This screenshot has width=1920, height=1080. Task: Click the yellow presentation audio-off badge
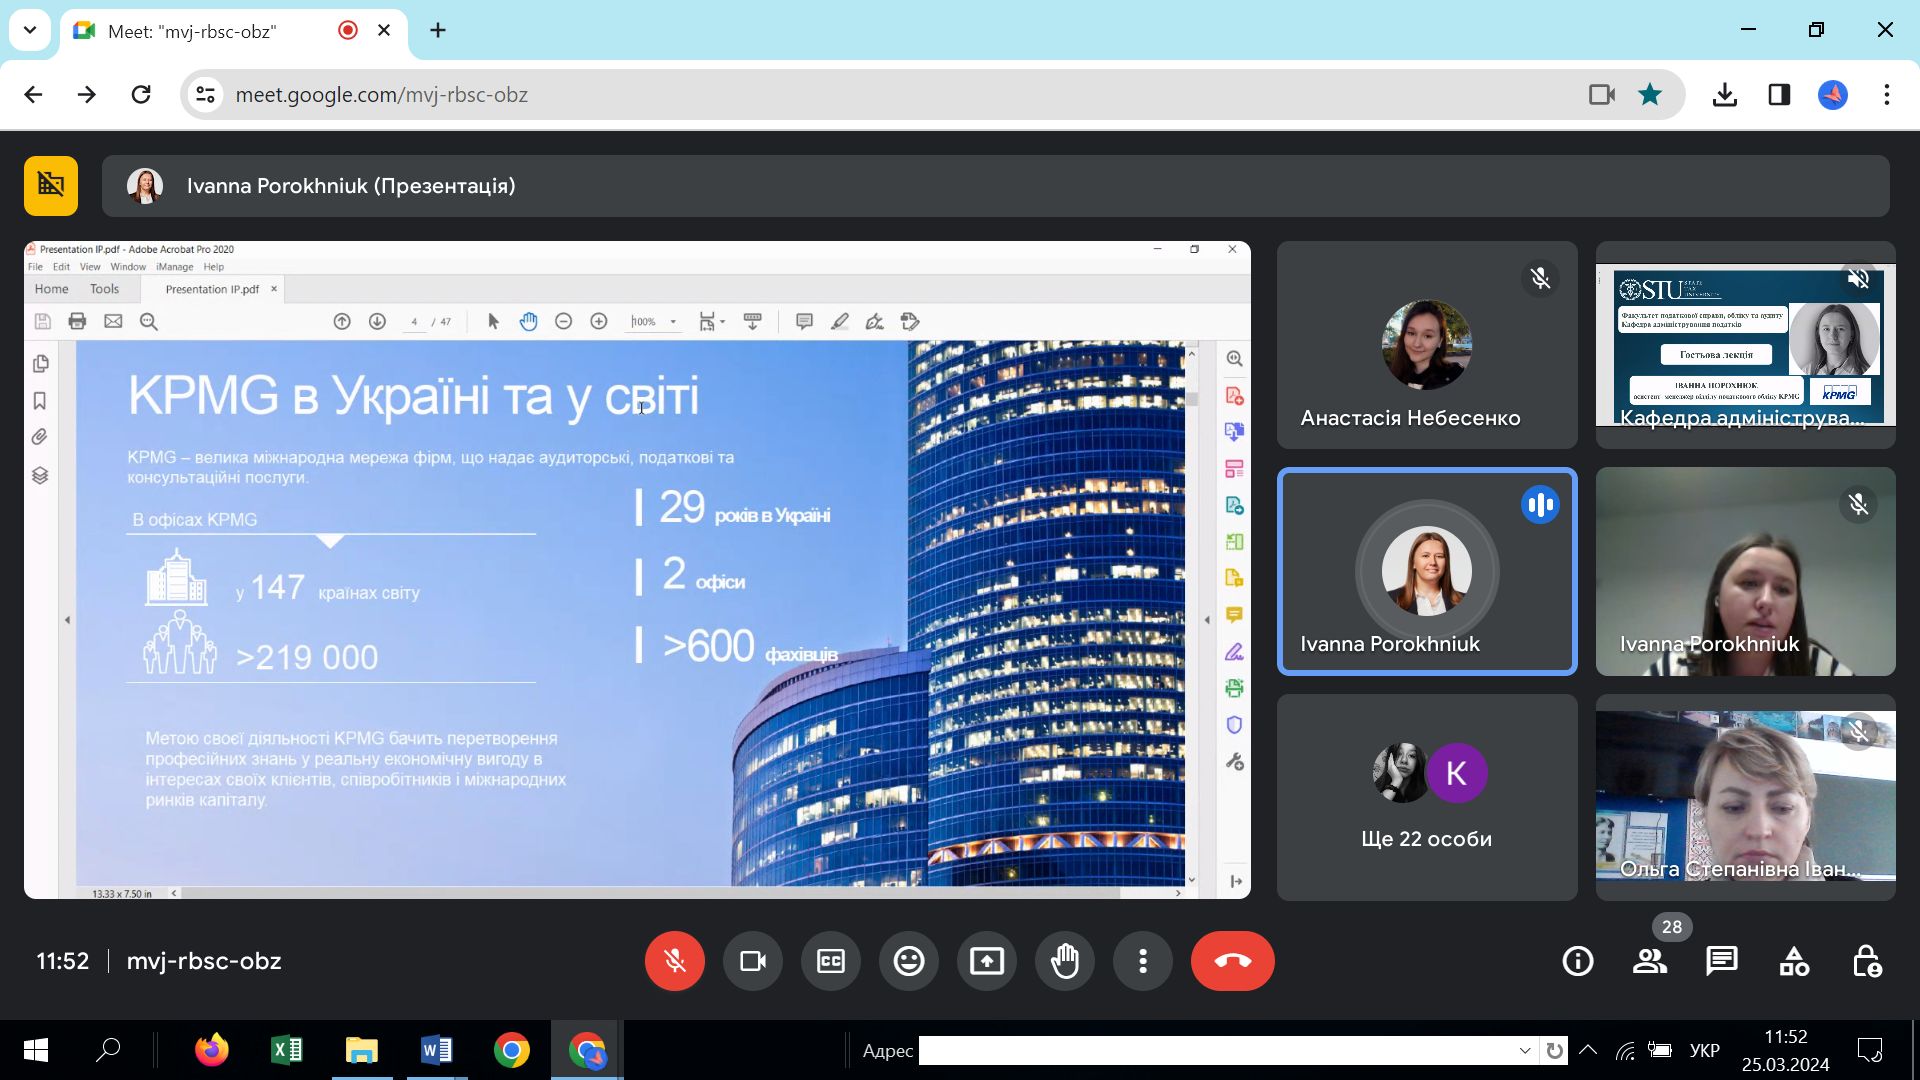51,186
